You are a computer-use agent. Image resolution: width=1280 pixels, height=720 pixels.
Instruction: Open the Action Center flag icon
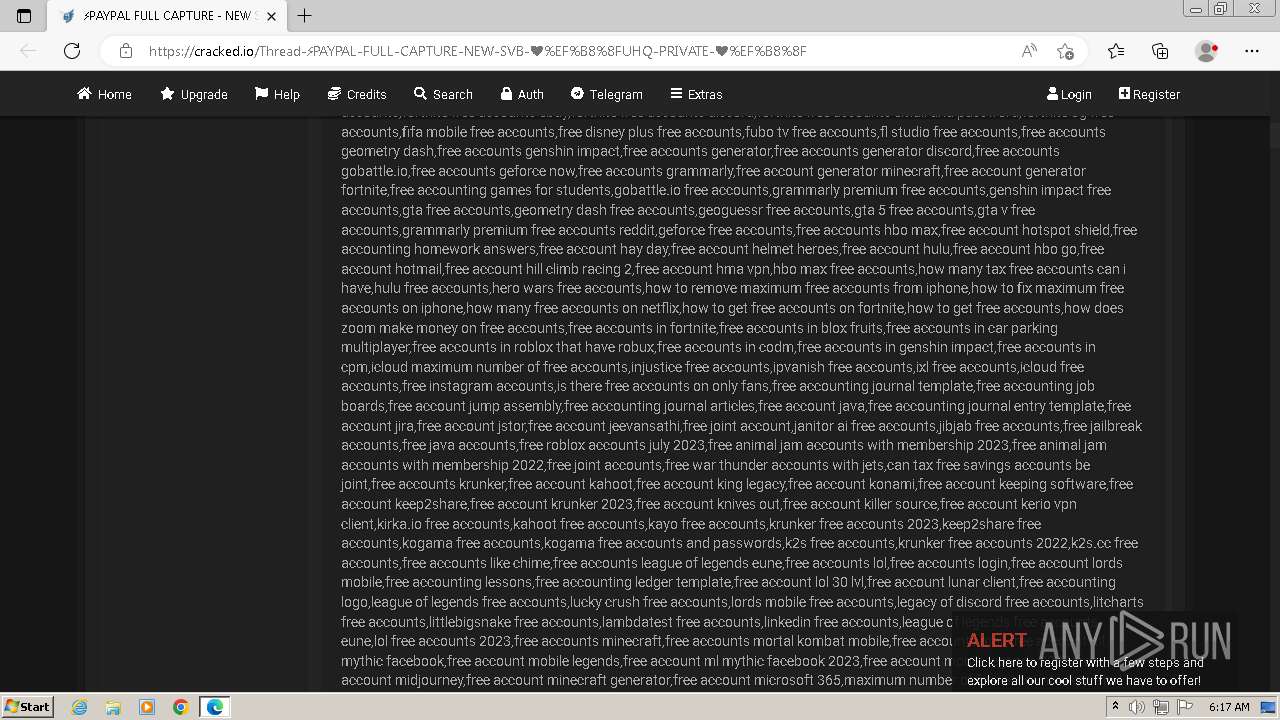tap(1185, 707)
